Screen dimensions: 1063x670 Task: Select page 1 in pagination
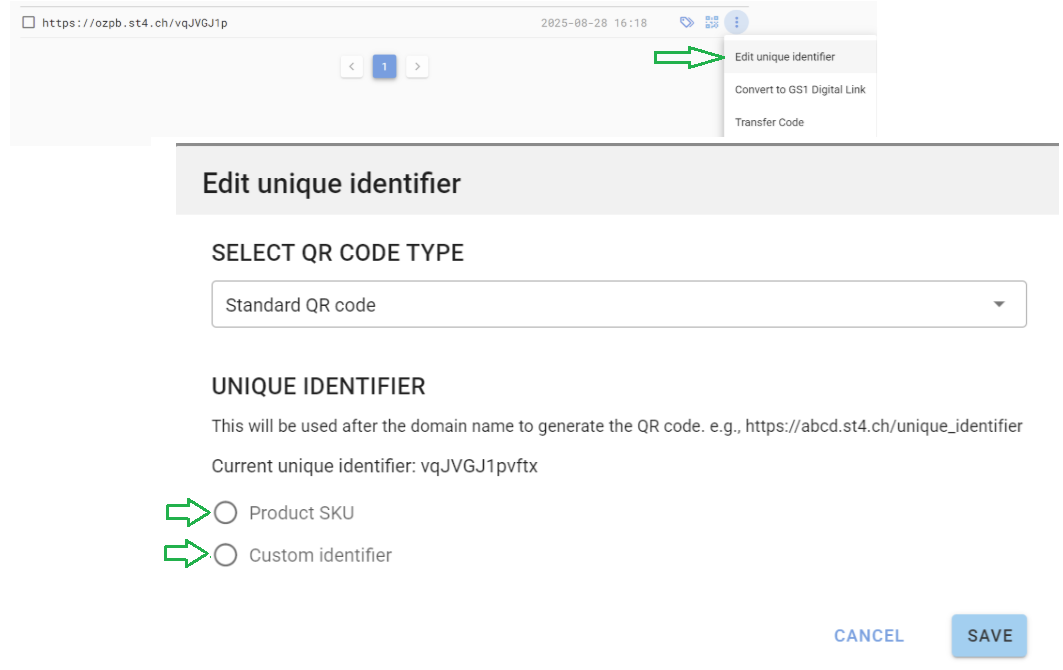coord(384,67)
